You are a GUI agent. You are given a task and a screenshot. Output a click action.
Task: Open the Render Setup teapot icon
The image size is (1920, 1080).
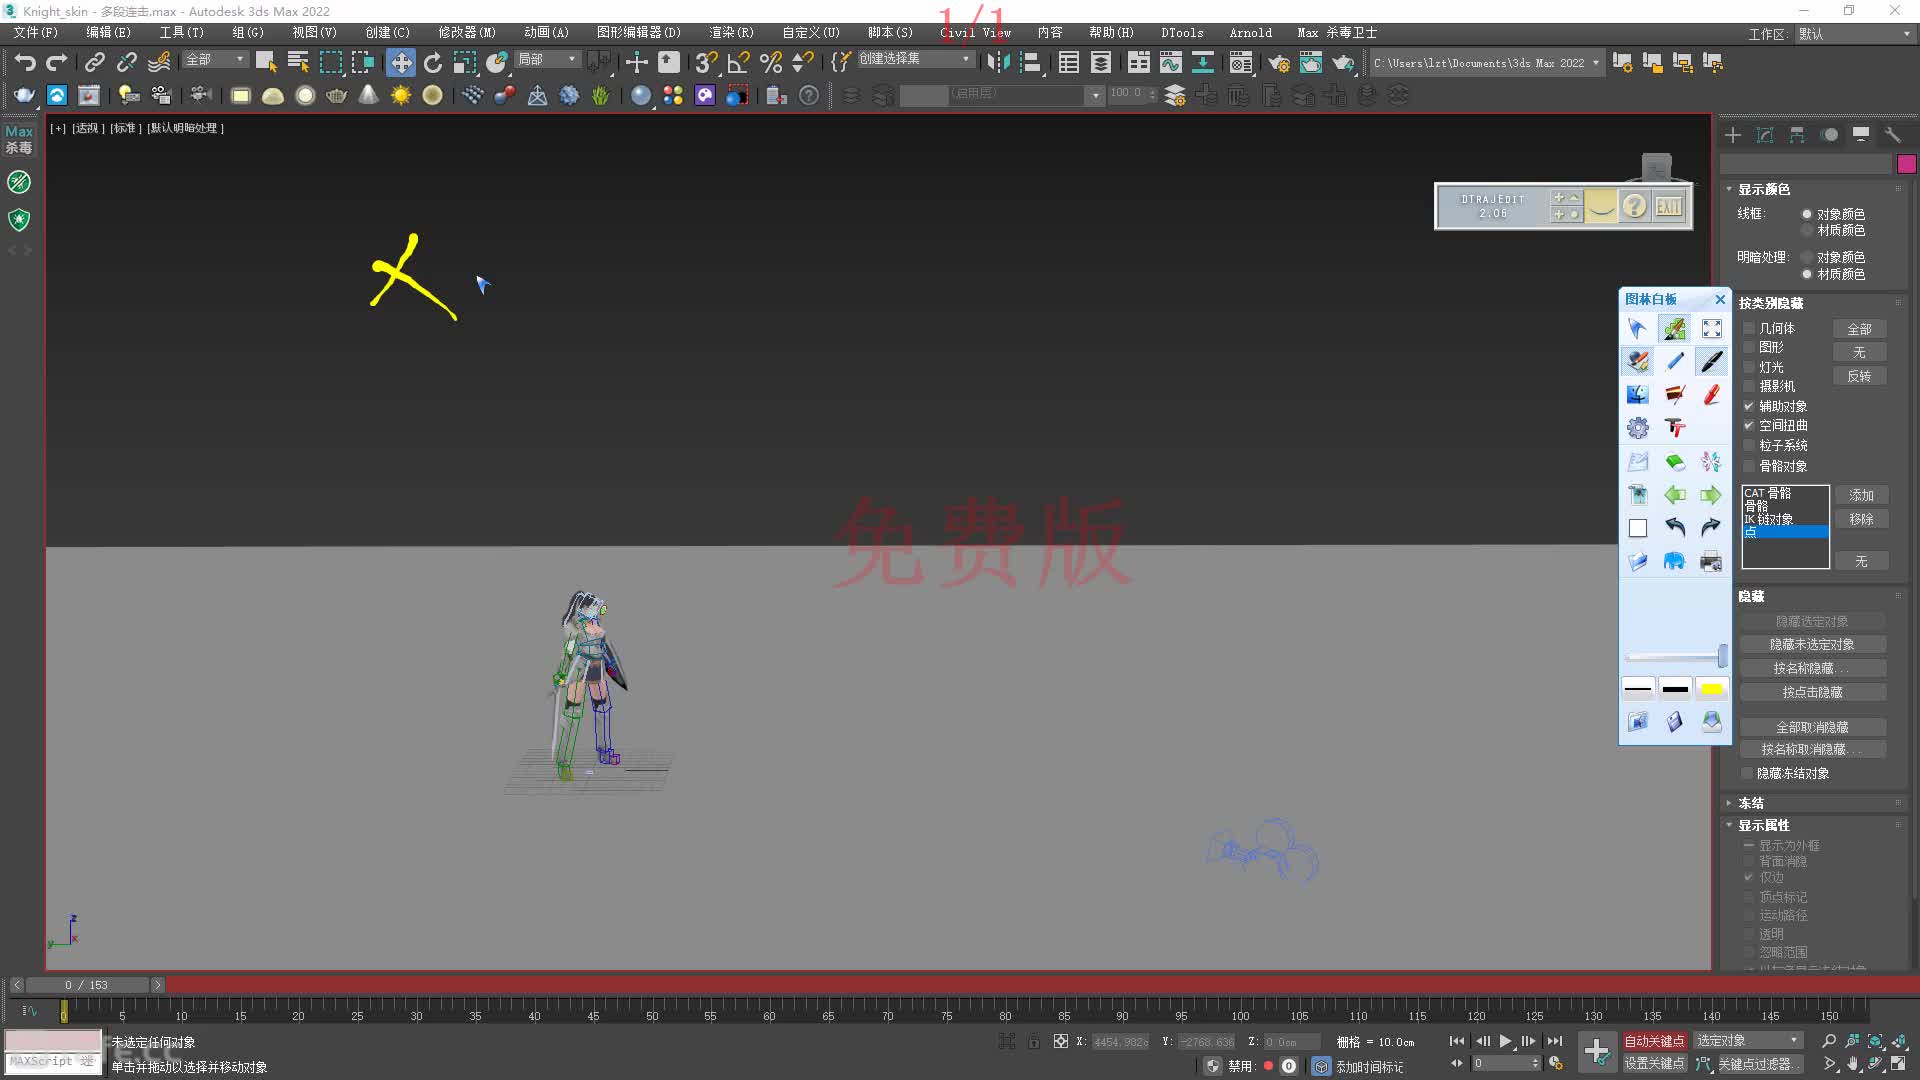pos(1278,62)
